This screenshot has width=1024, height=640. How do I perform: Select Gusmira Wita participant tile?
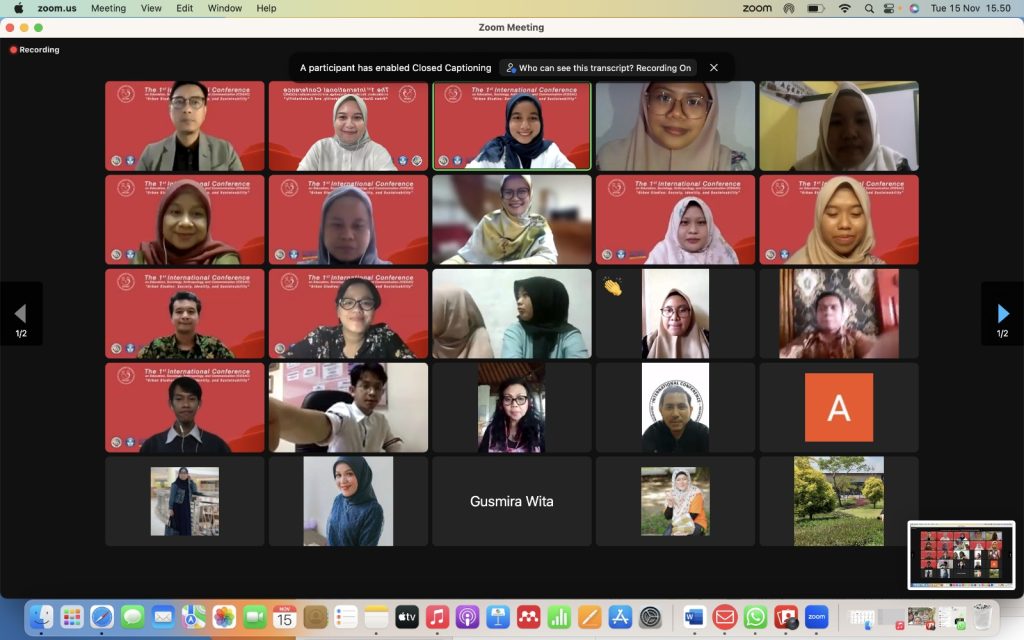[x=511, y=501]
